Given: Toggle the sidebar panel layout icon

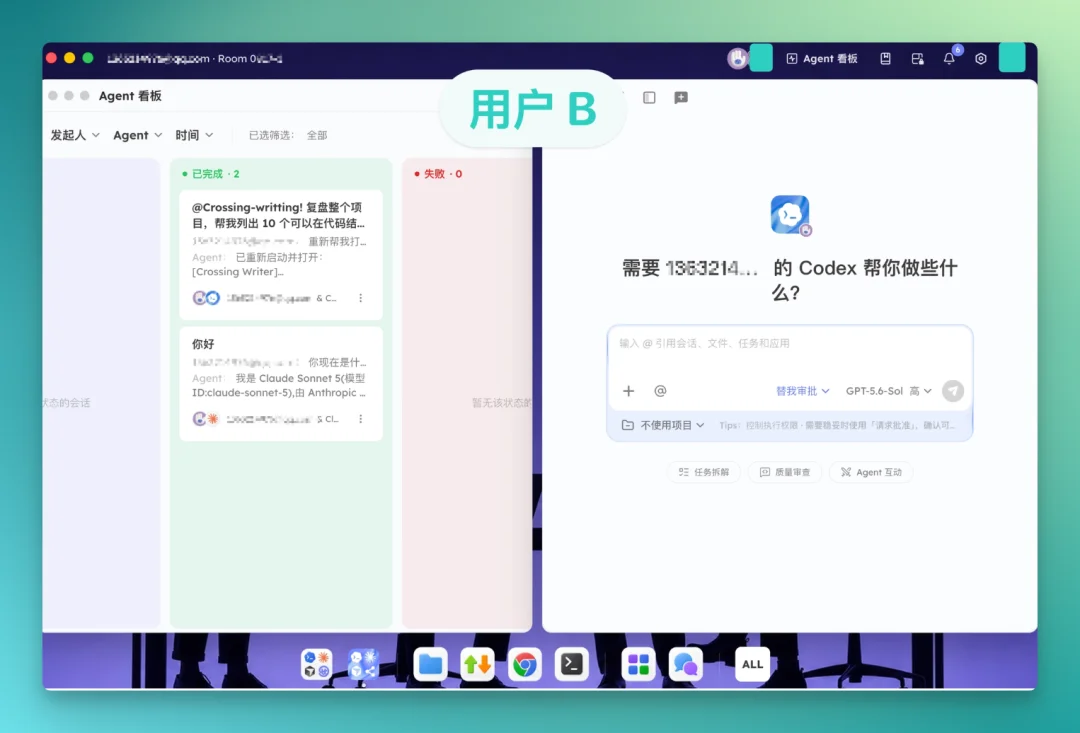Looking at the screenshot, I should click(649, 98).
